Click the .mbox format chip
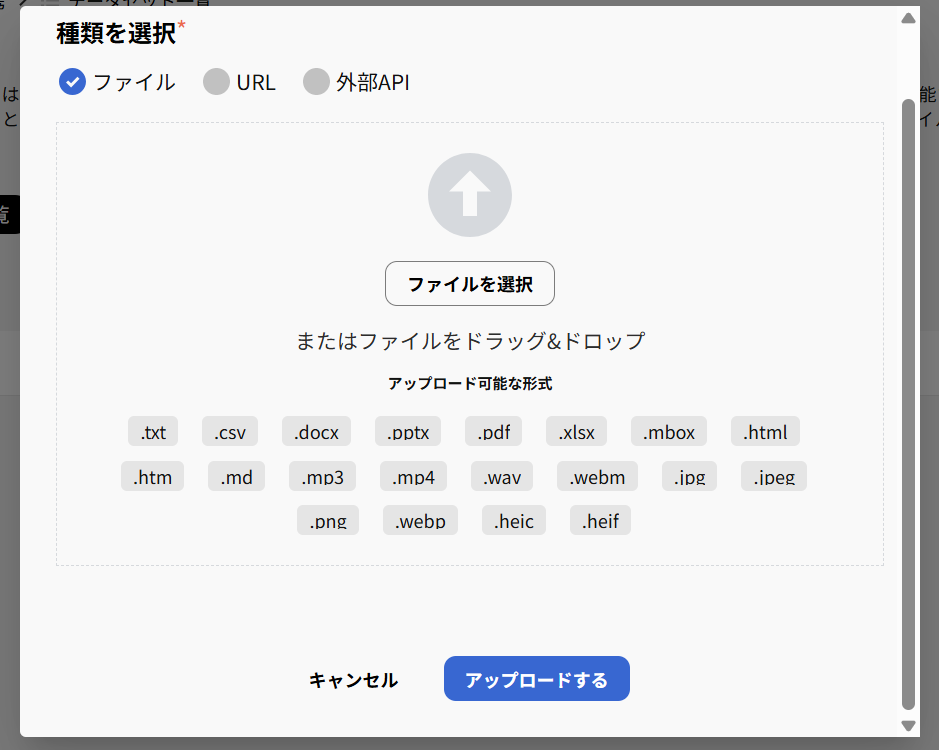This screenshot has width=939, height=750. (x=668, y=431)
